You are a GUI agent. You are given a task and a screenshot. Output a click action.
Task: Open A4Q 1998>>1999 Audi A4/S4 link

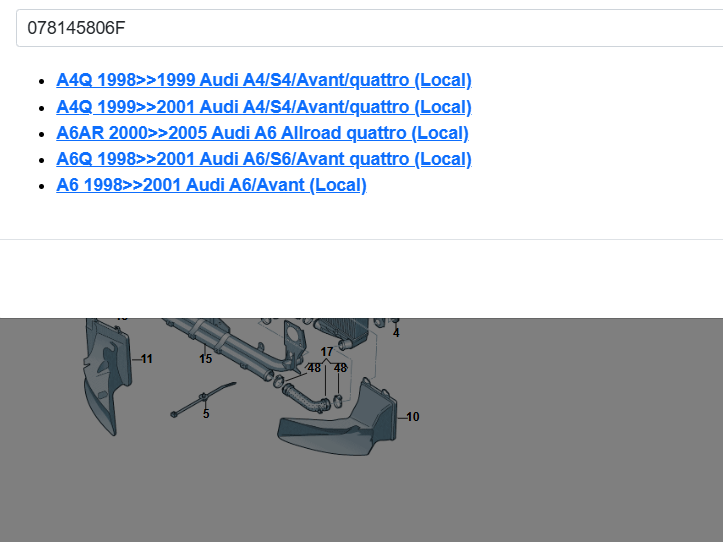pos(264,81)
